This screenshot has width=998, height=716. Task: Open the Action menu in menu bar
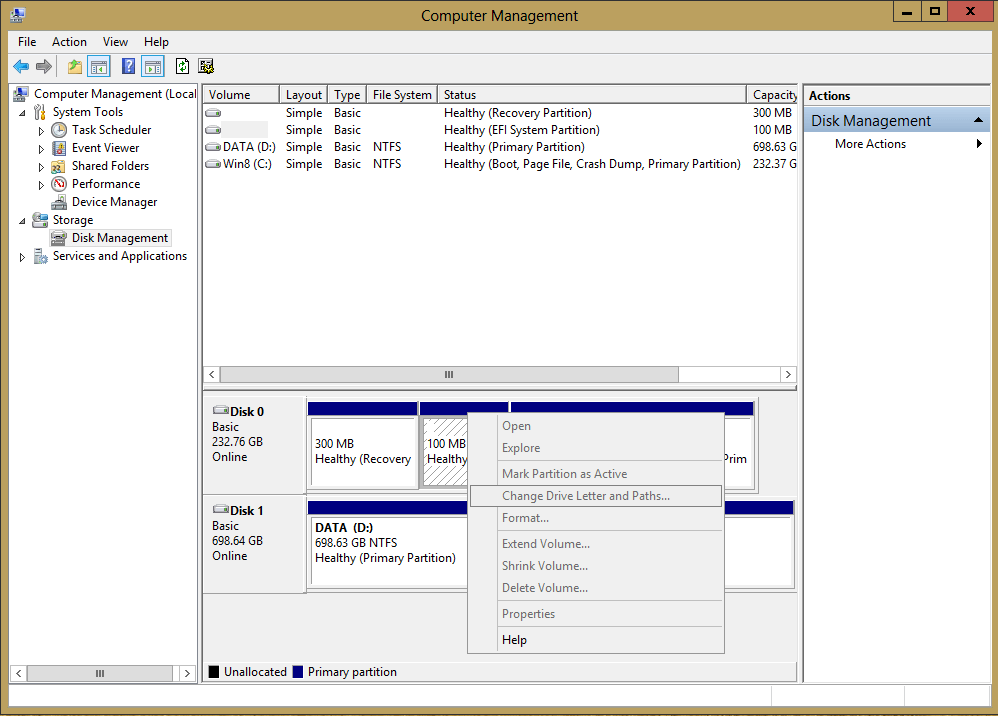(69, 42)
